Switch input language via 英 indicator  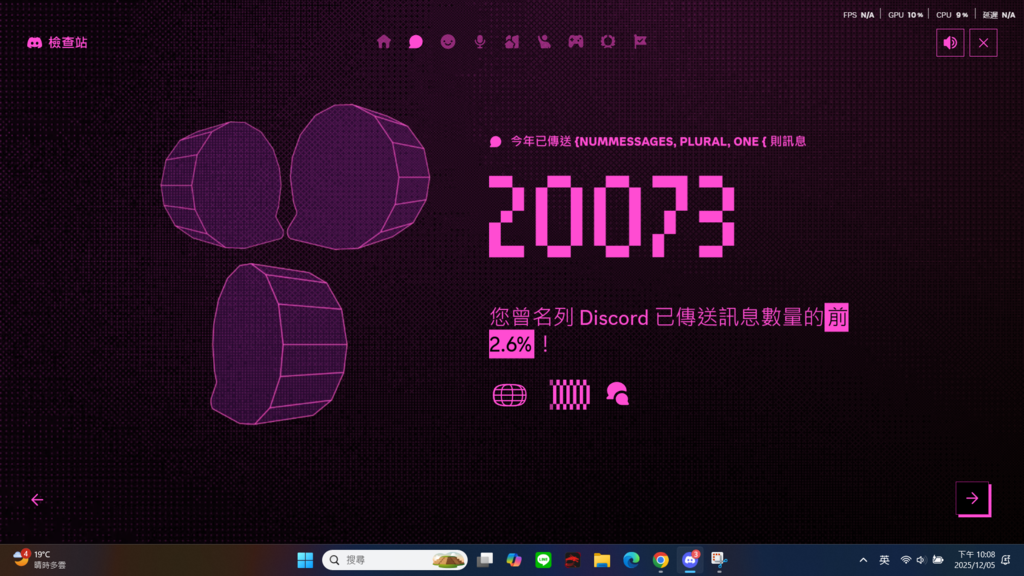click(884, 560)
